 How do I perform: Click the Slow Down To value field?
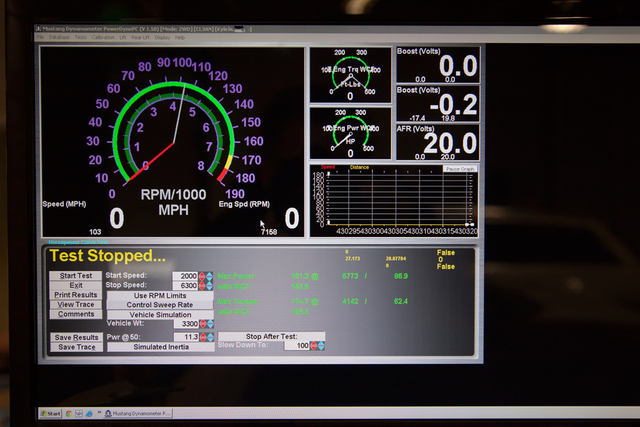[x=297, y=346]
